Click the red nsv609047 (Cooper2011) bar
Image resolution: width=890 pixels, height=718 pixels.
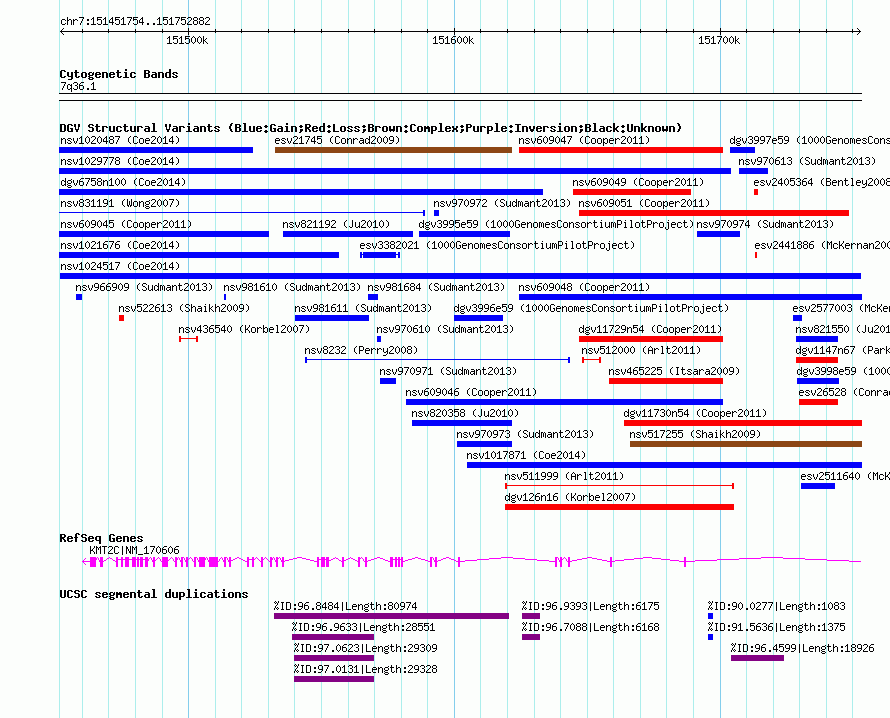click(620, 150)
